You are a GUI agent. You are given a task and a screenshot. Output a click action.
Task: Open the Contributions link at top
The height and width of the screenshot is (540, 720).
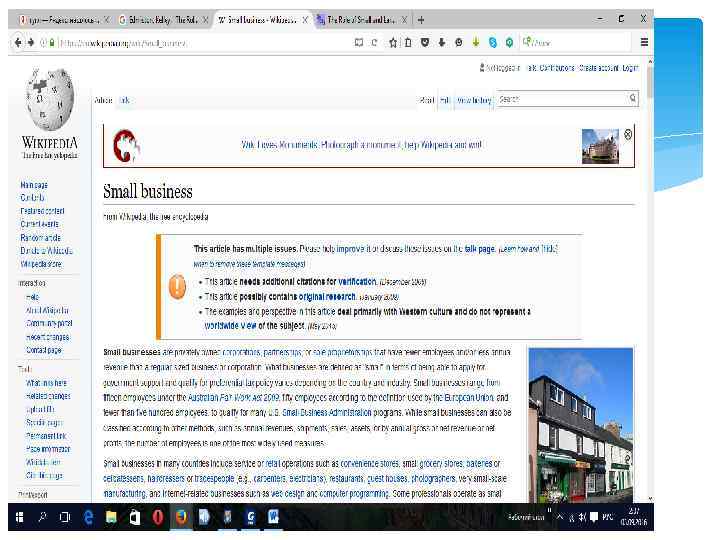[557, 68]
